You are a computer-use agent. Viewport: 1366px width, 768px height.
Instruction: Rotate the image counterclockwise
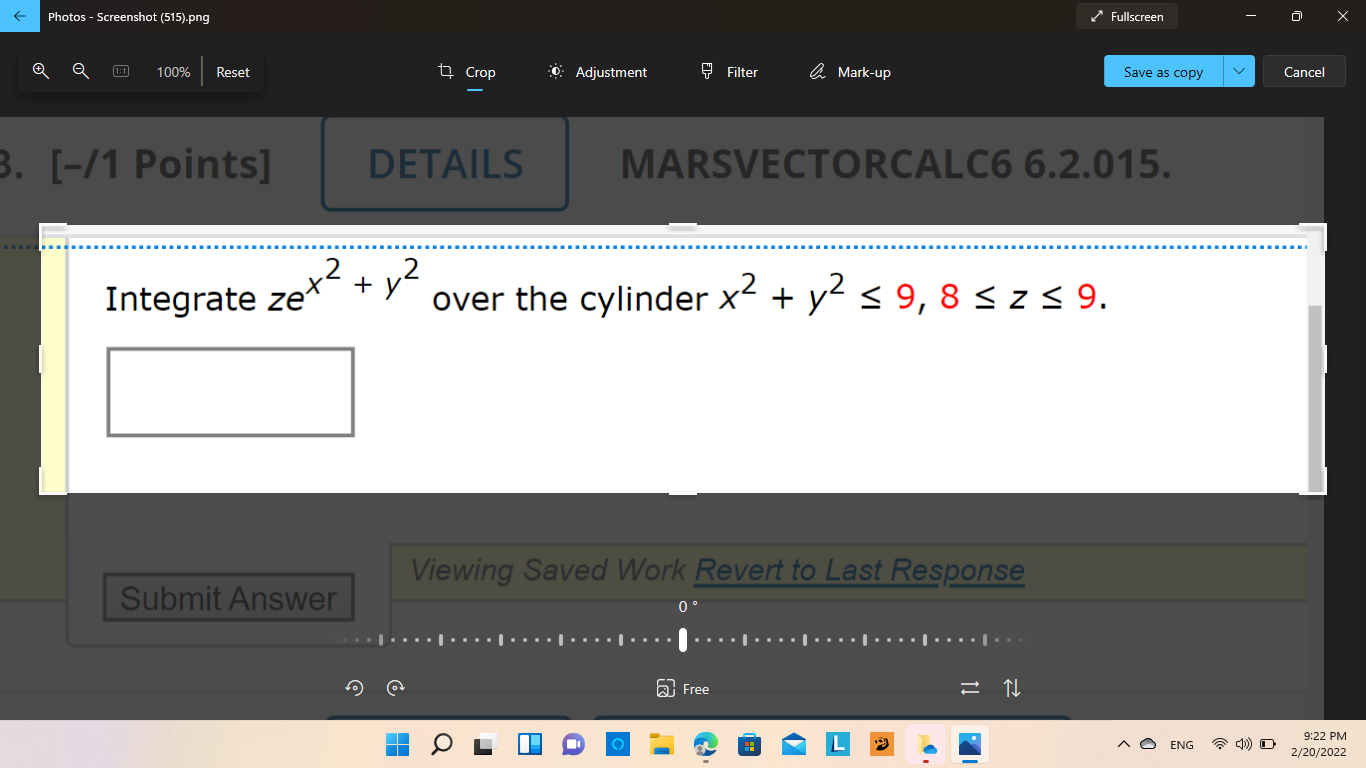coord(353,688)
